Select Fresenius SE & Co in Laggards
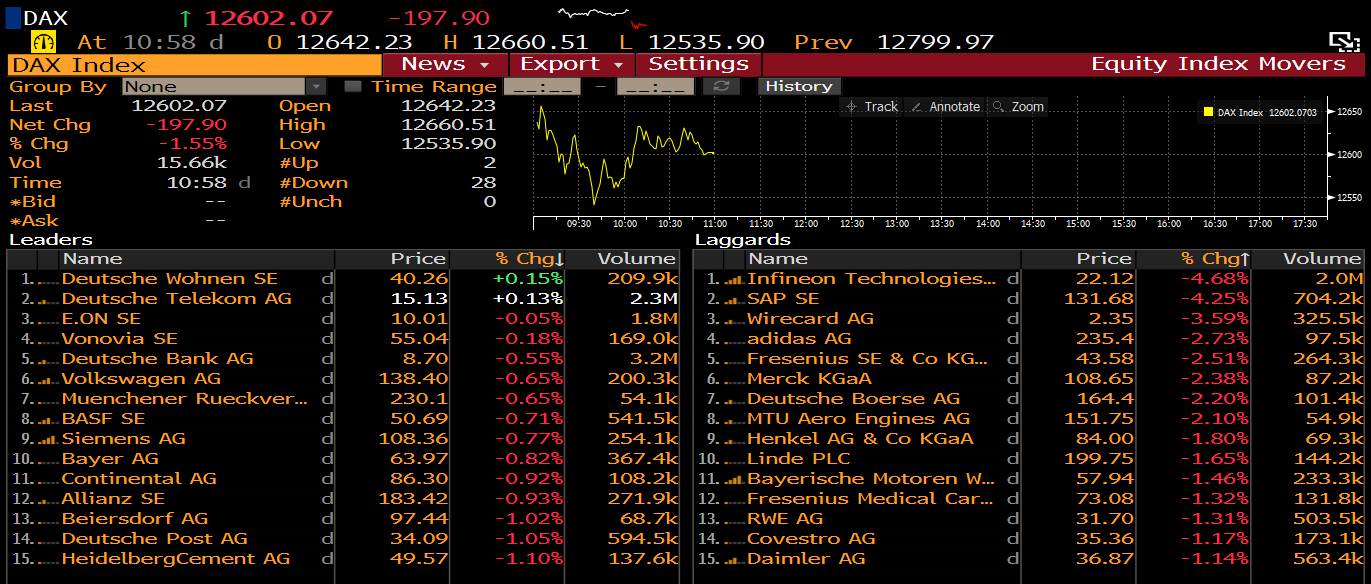 (x=1029, y=359)
